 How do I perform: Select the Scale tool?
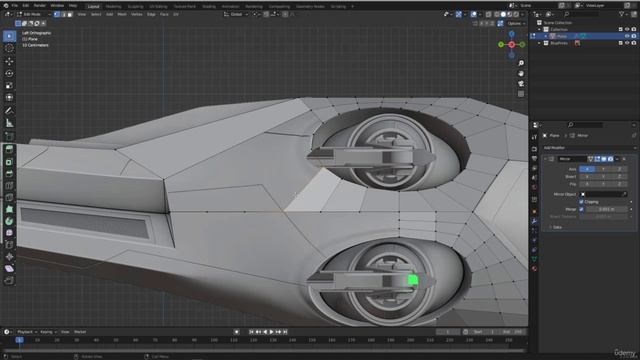[9, 86]
